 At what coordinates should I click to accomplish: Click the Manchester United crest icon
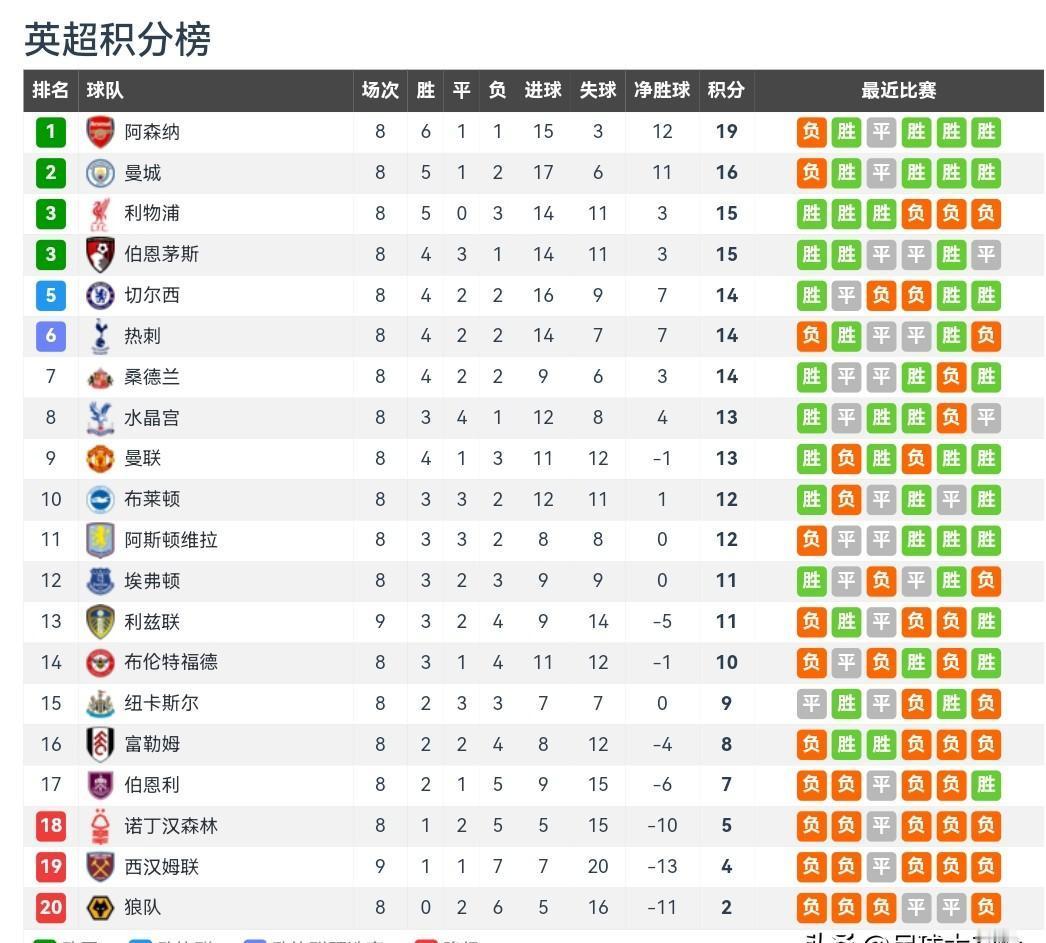click(x=100, y=459)
